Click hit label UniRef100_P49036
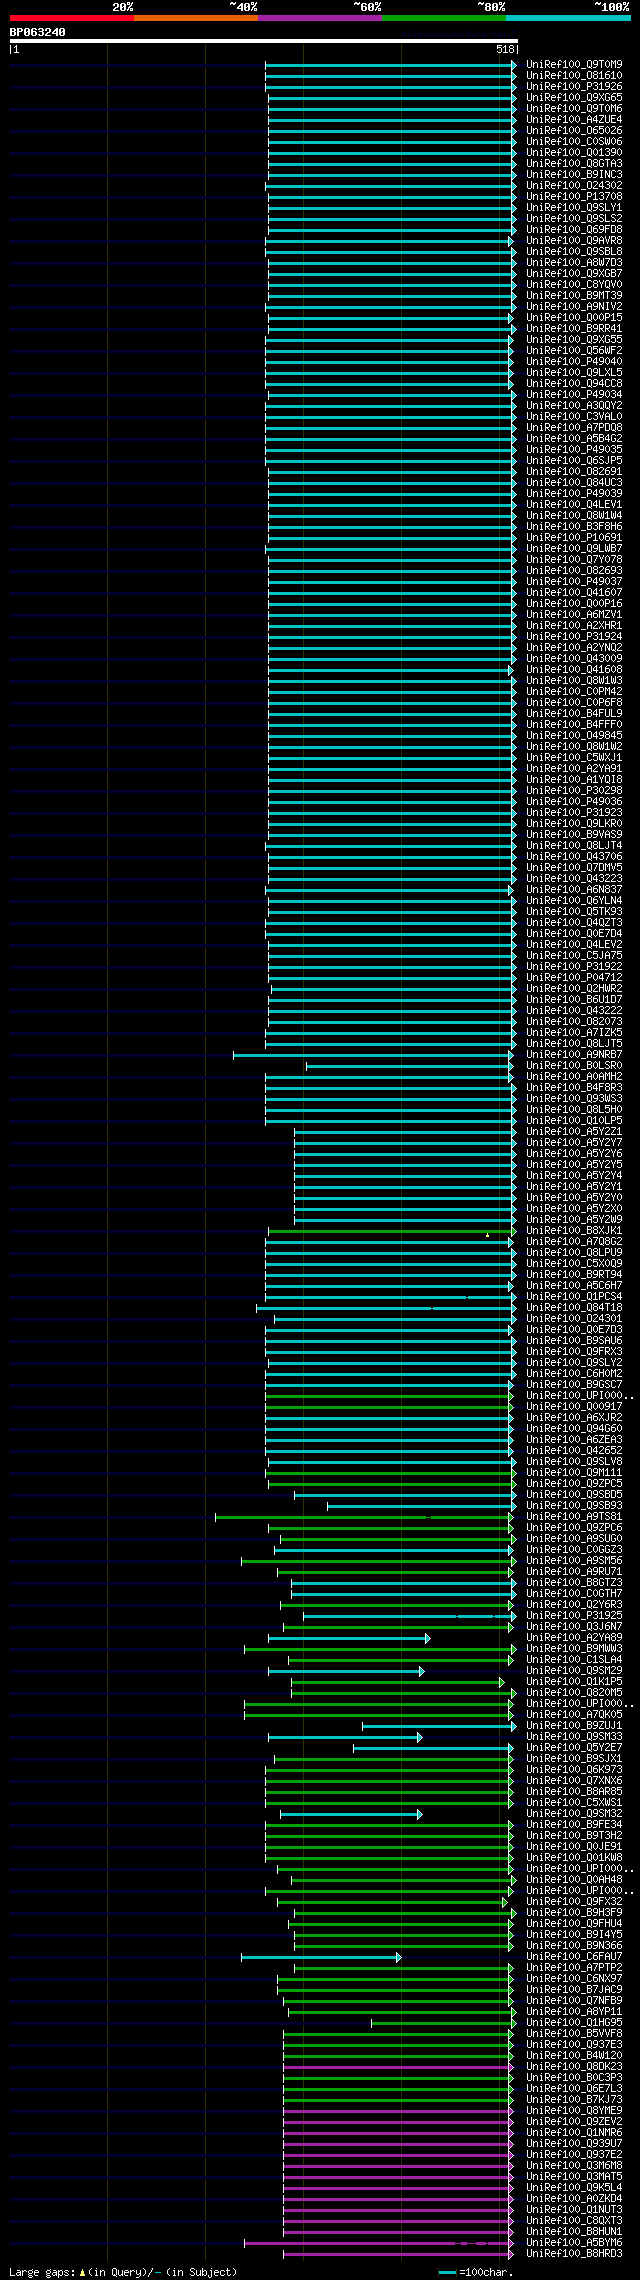640x2280 pixels. tap(574, 802)
